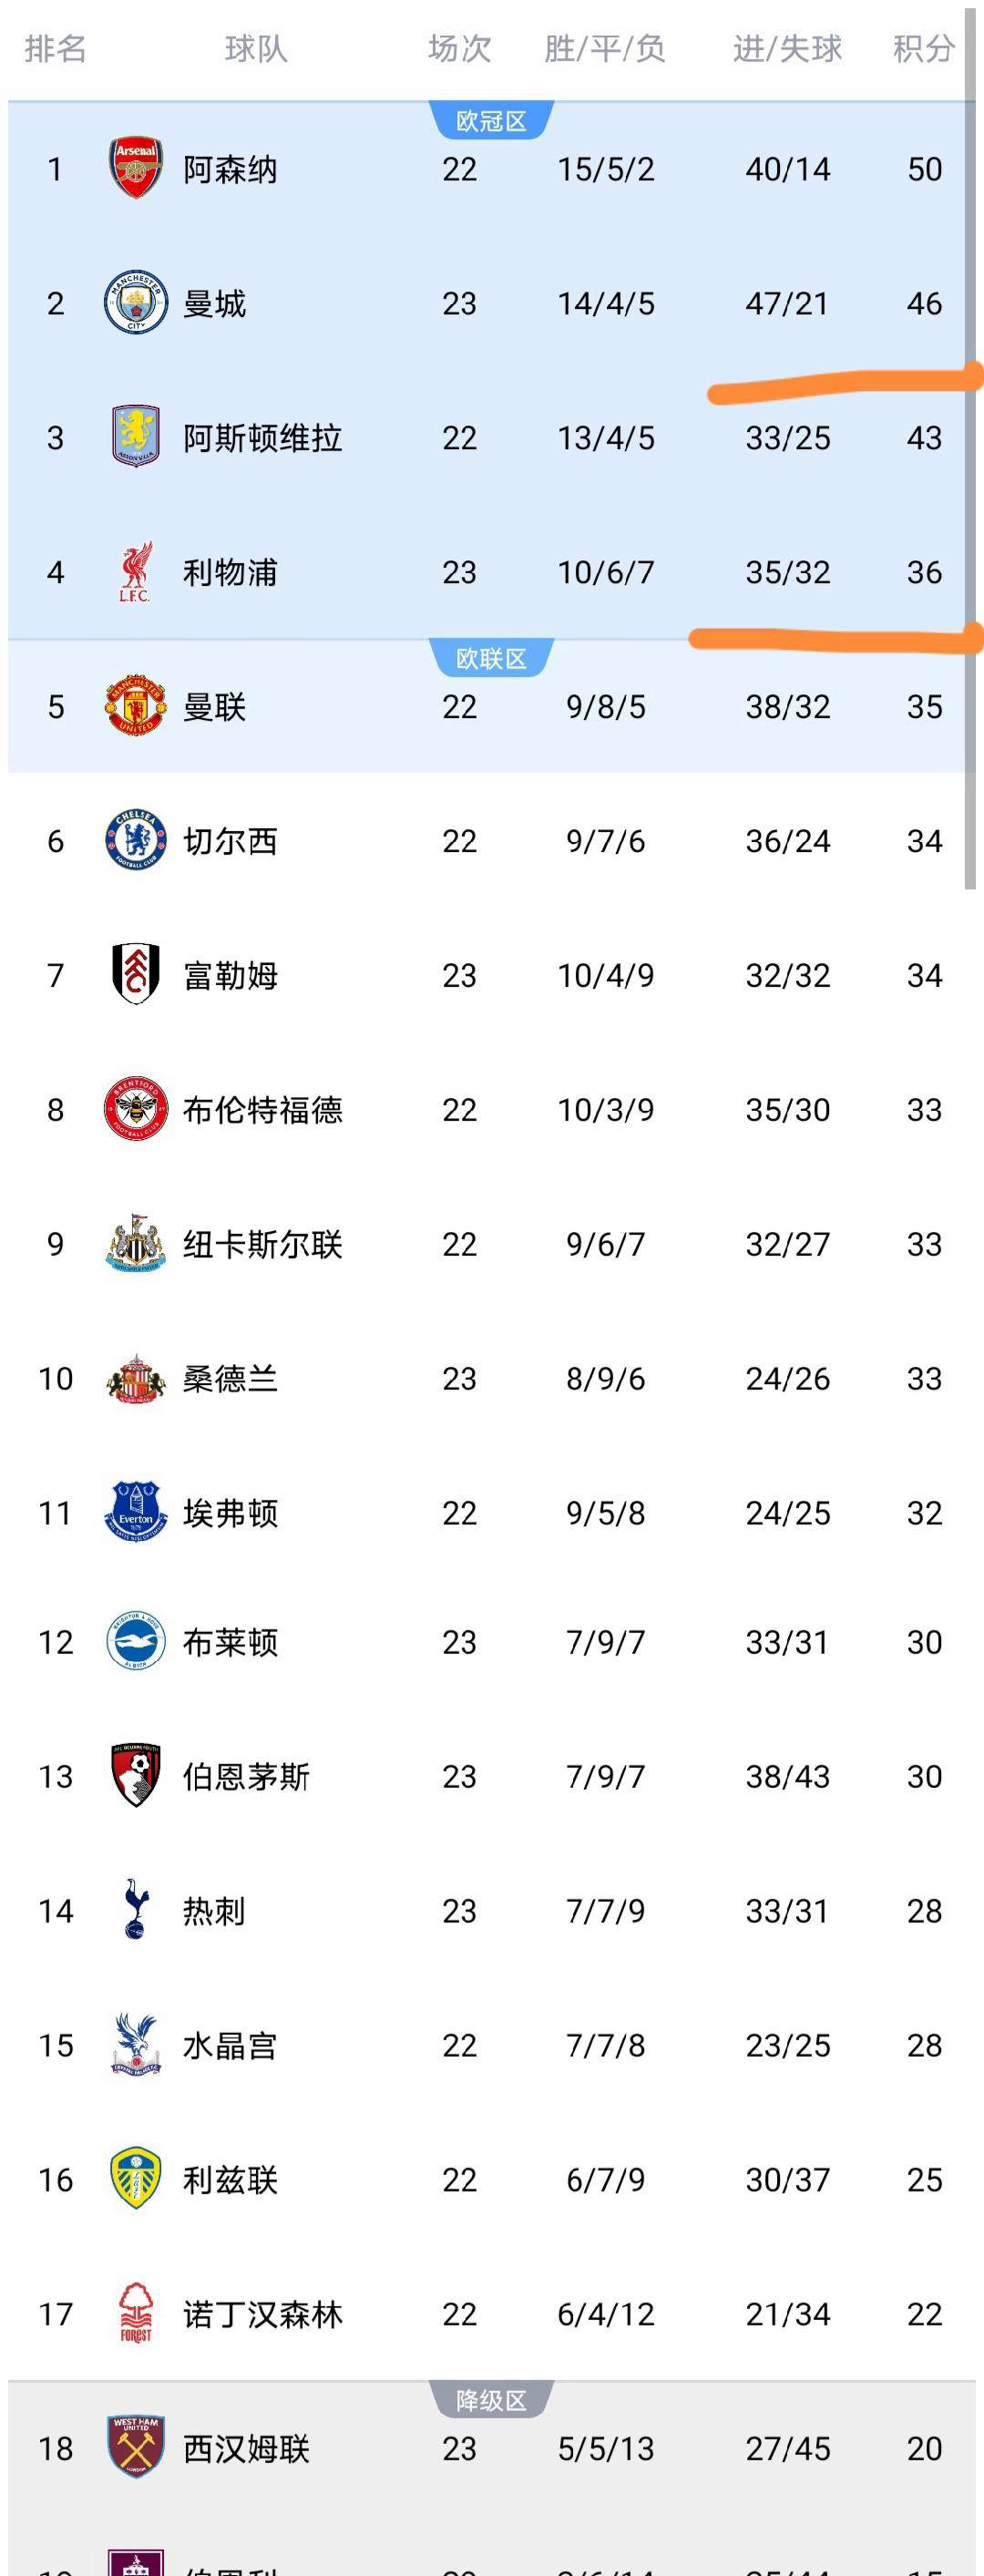Click the 降级区 zone label

491,2400
